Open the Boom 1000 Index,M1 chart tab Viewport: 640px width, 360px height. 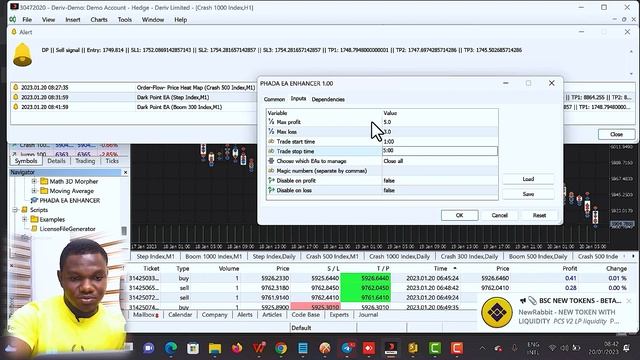(213, 256)
